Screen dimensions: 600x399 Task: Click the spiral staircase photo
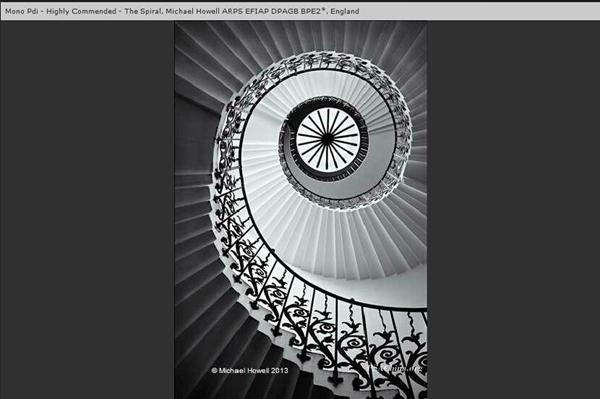click(301, 210)
